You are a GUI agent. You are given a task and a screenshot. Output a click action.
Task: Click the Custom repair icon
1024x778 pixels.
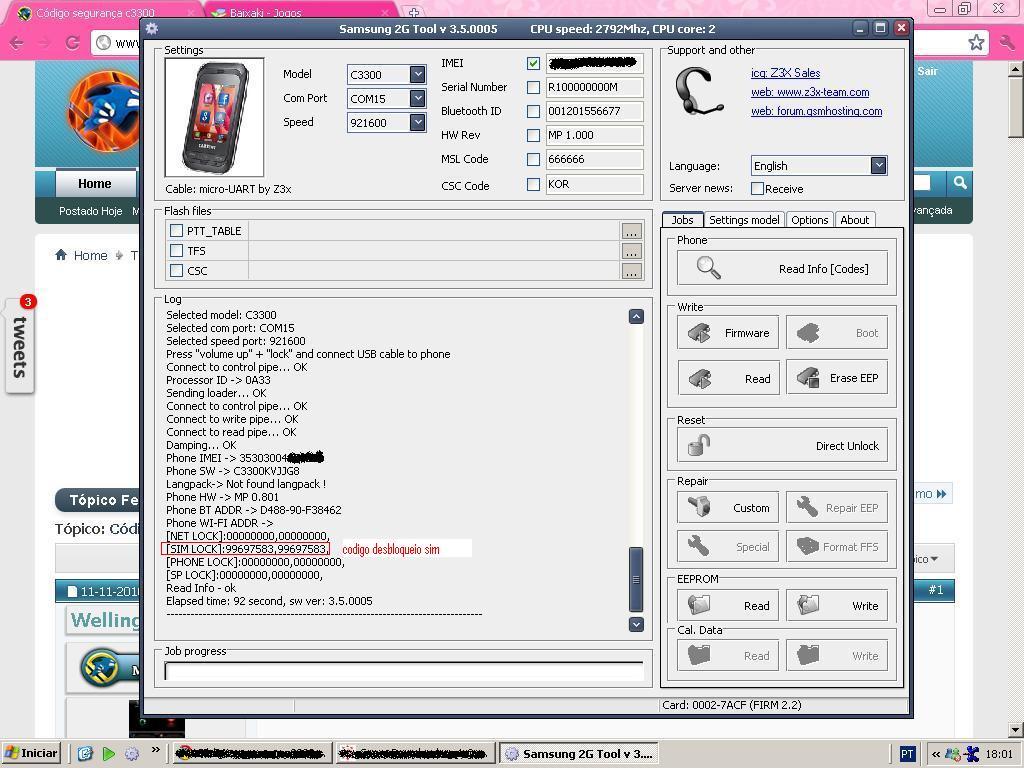tap(699, 508)
